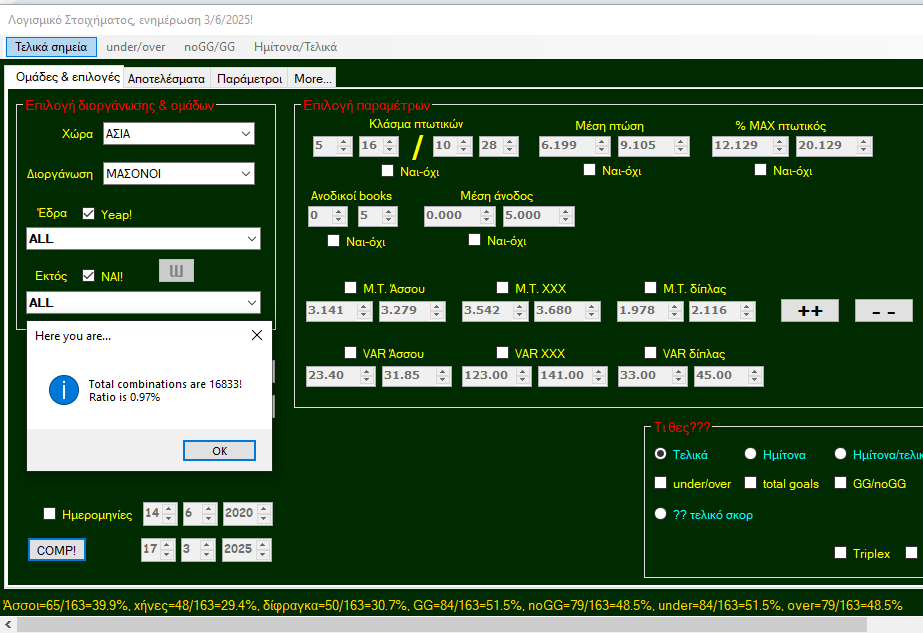Screen dimensions: 923x633
Task: Toggle the Έδρα Yeap! checkbox
Action: pos(89,214)
